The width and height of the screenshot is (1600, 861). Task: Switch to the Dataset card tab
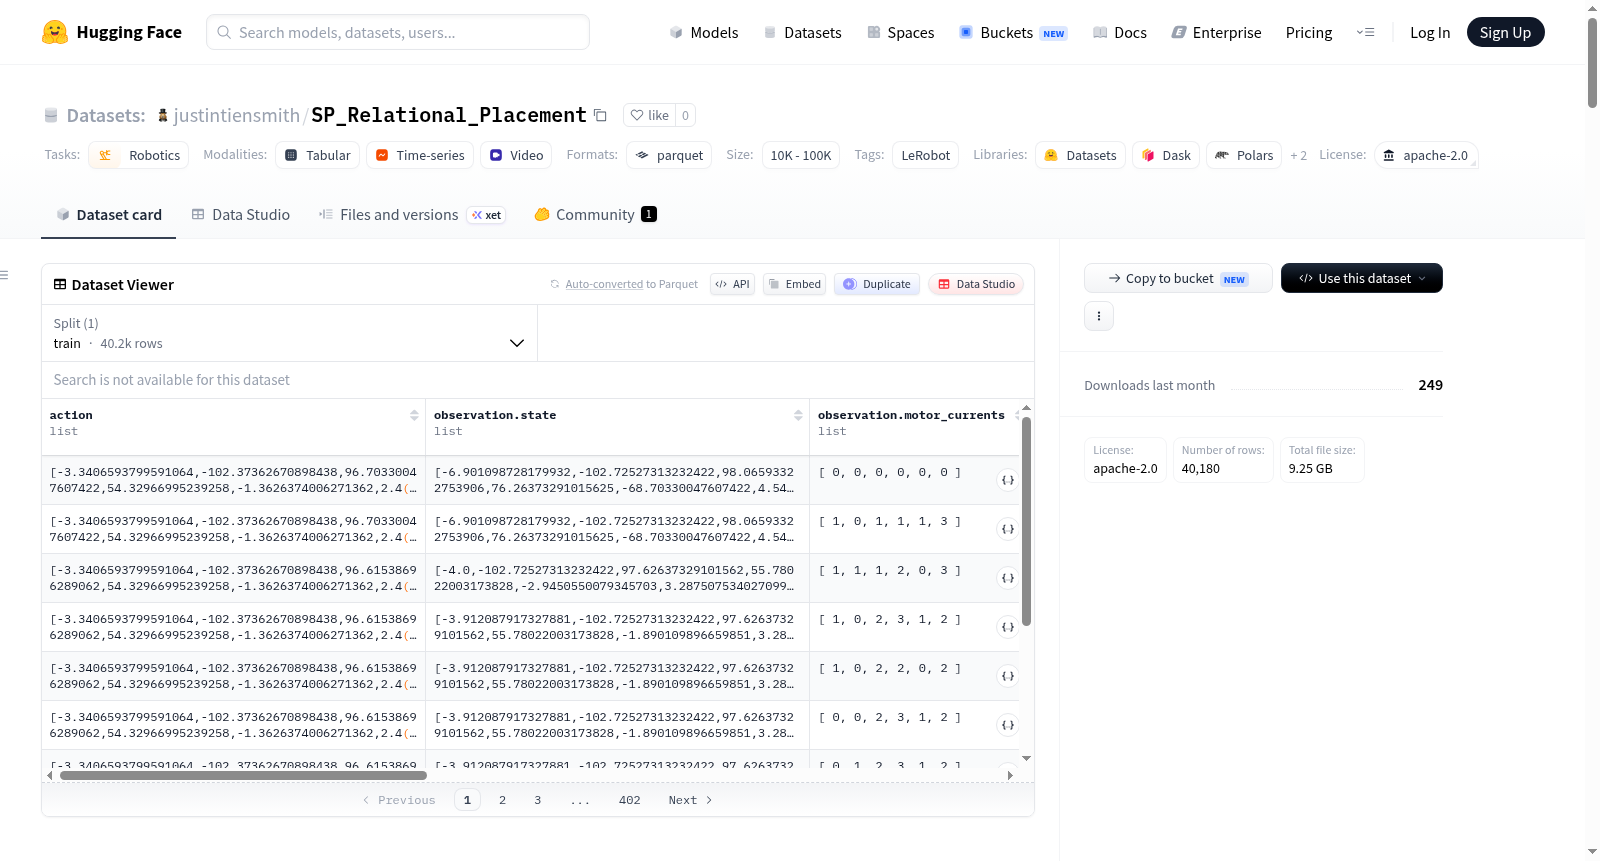click(108, 215)
